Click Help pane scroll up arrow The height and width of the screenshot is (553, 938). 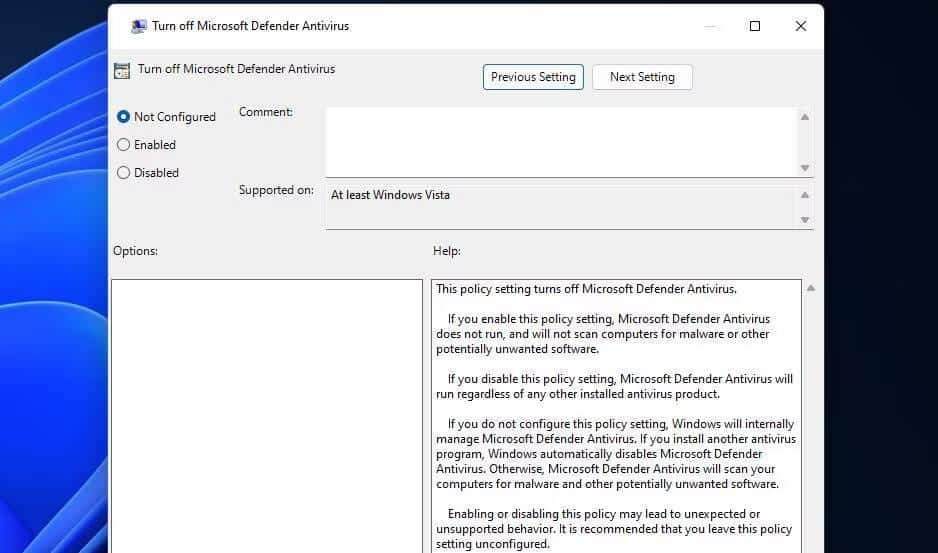811,288
